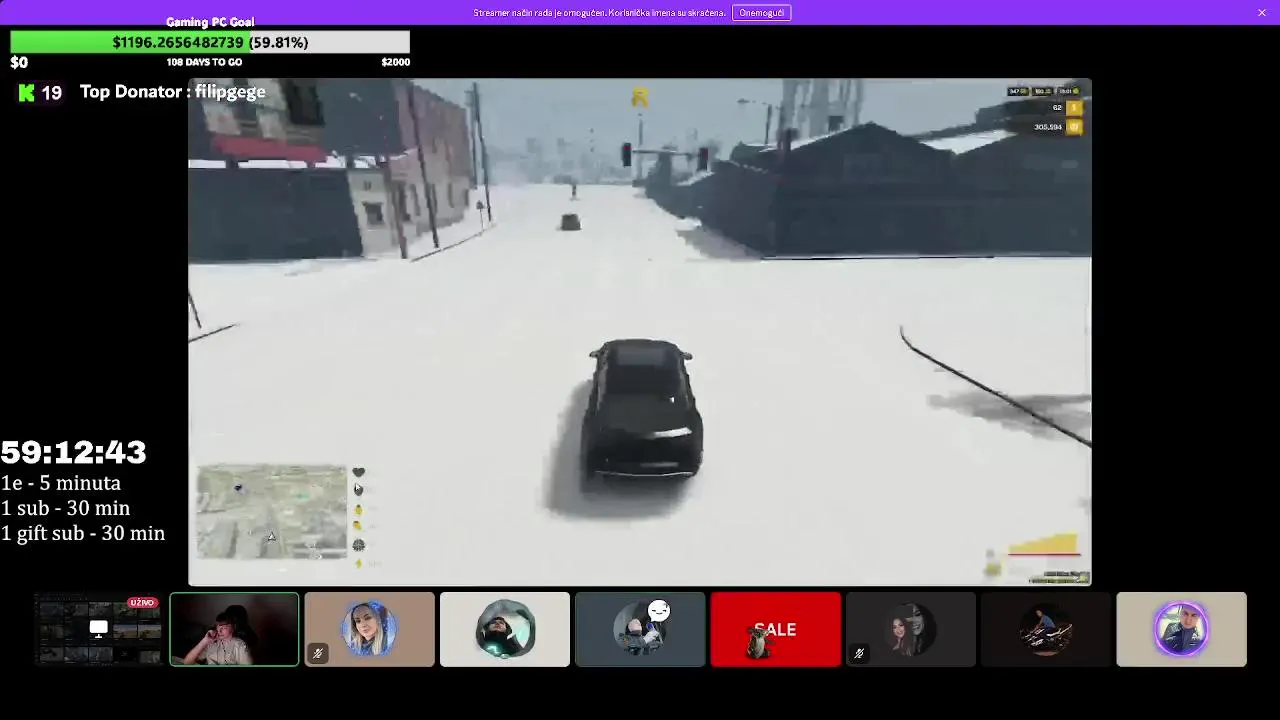The width and height of the screenshot is (1280, 720).
Task: Click the Gaming PC Goal progress bar
Action: tap(210, 42)
